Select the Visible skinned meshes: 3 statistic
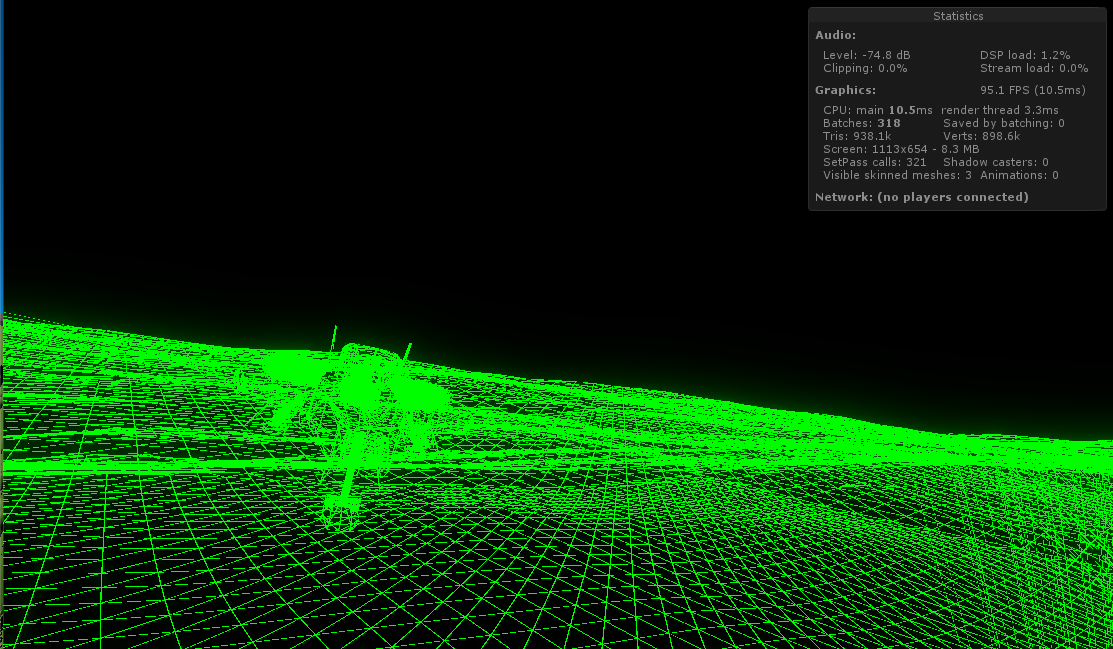The image size is (1113, 649). click(x=897, y=175)
